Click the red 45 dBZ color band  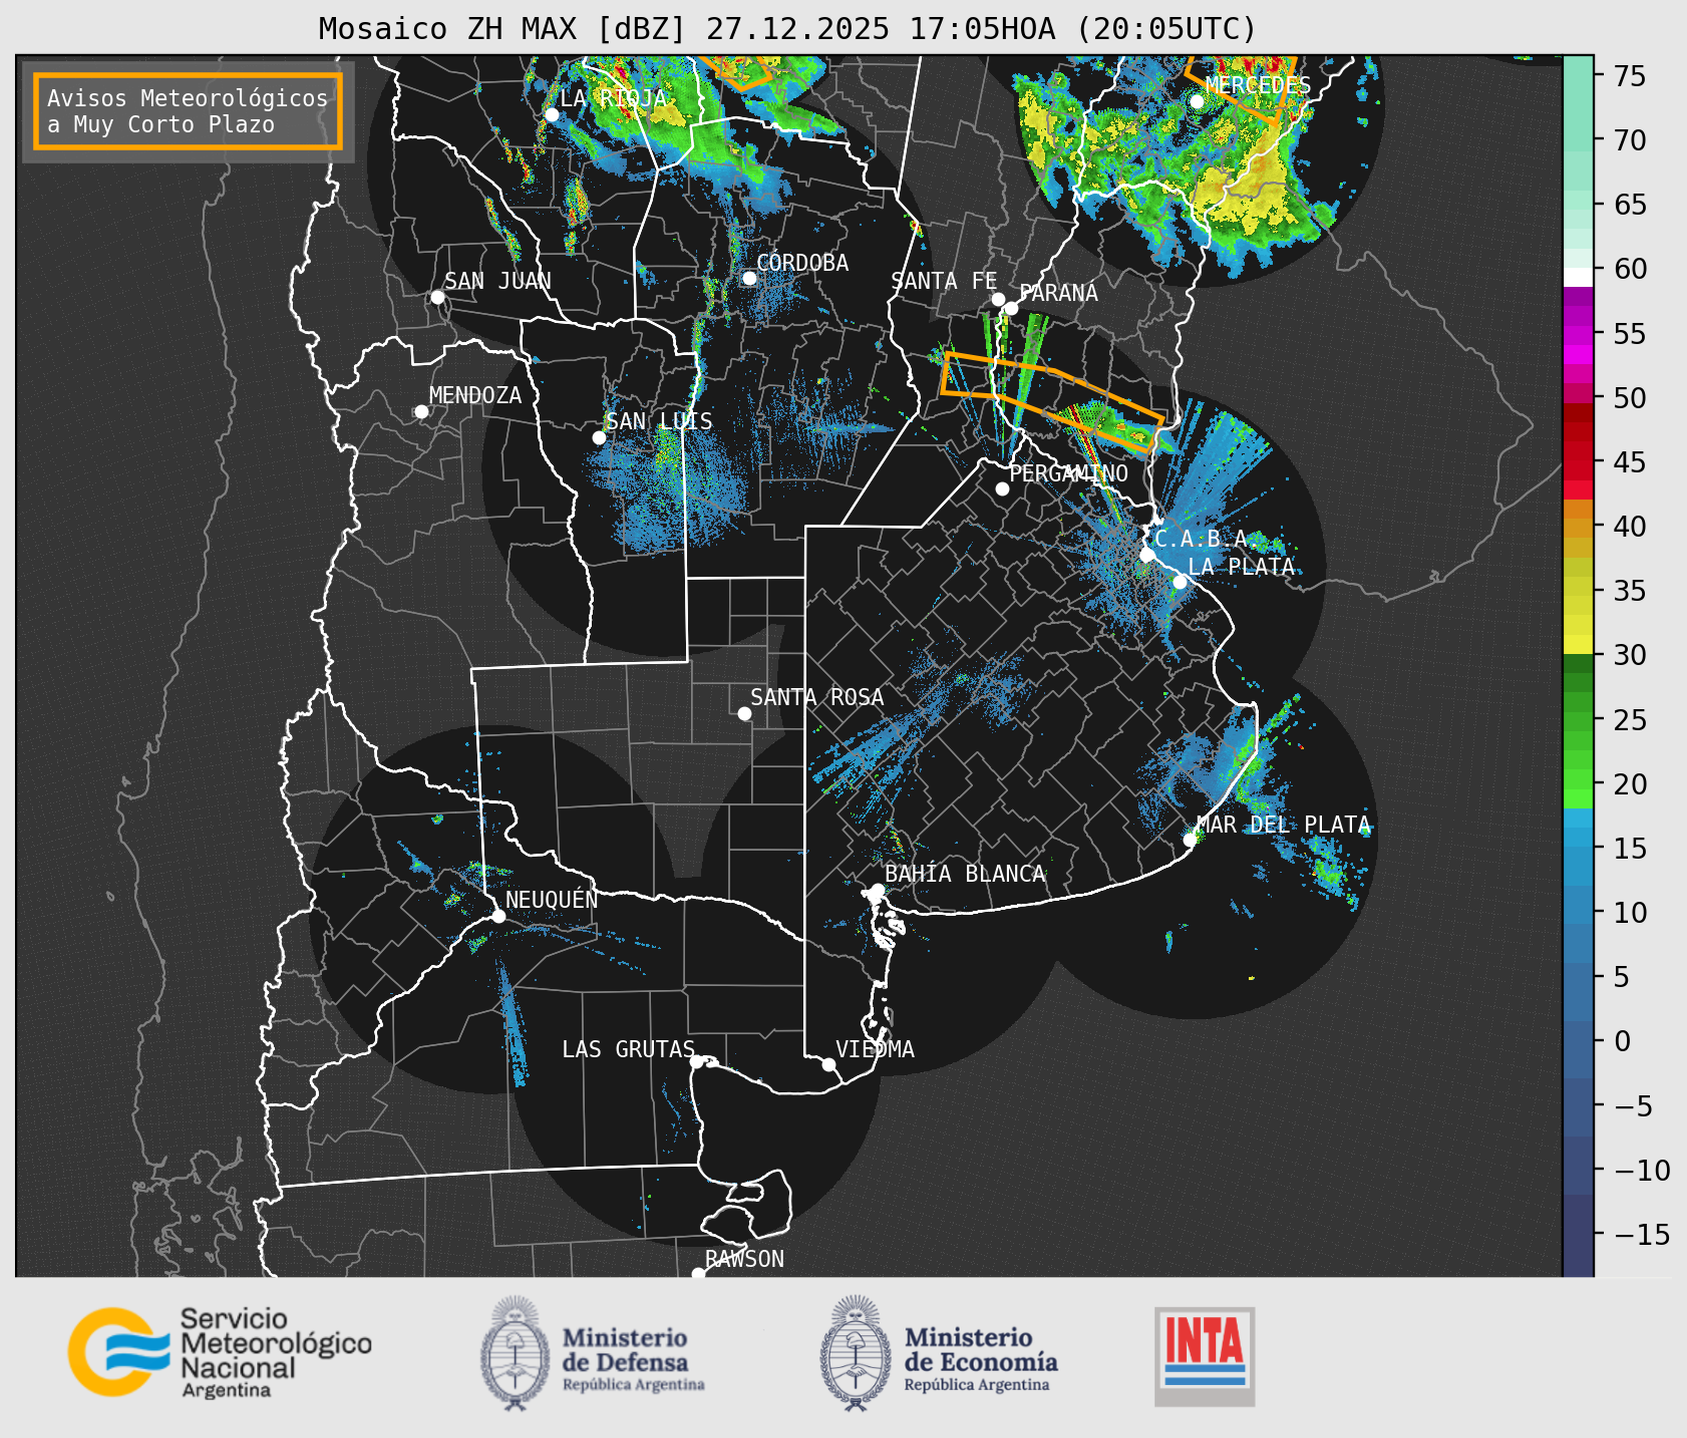pos(1578,462)
